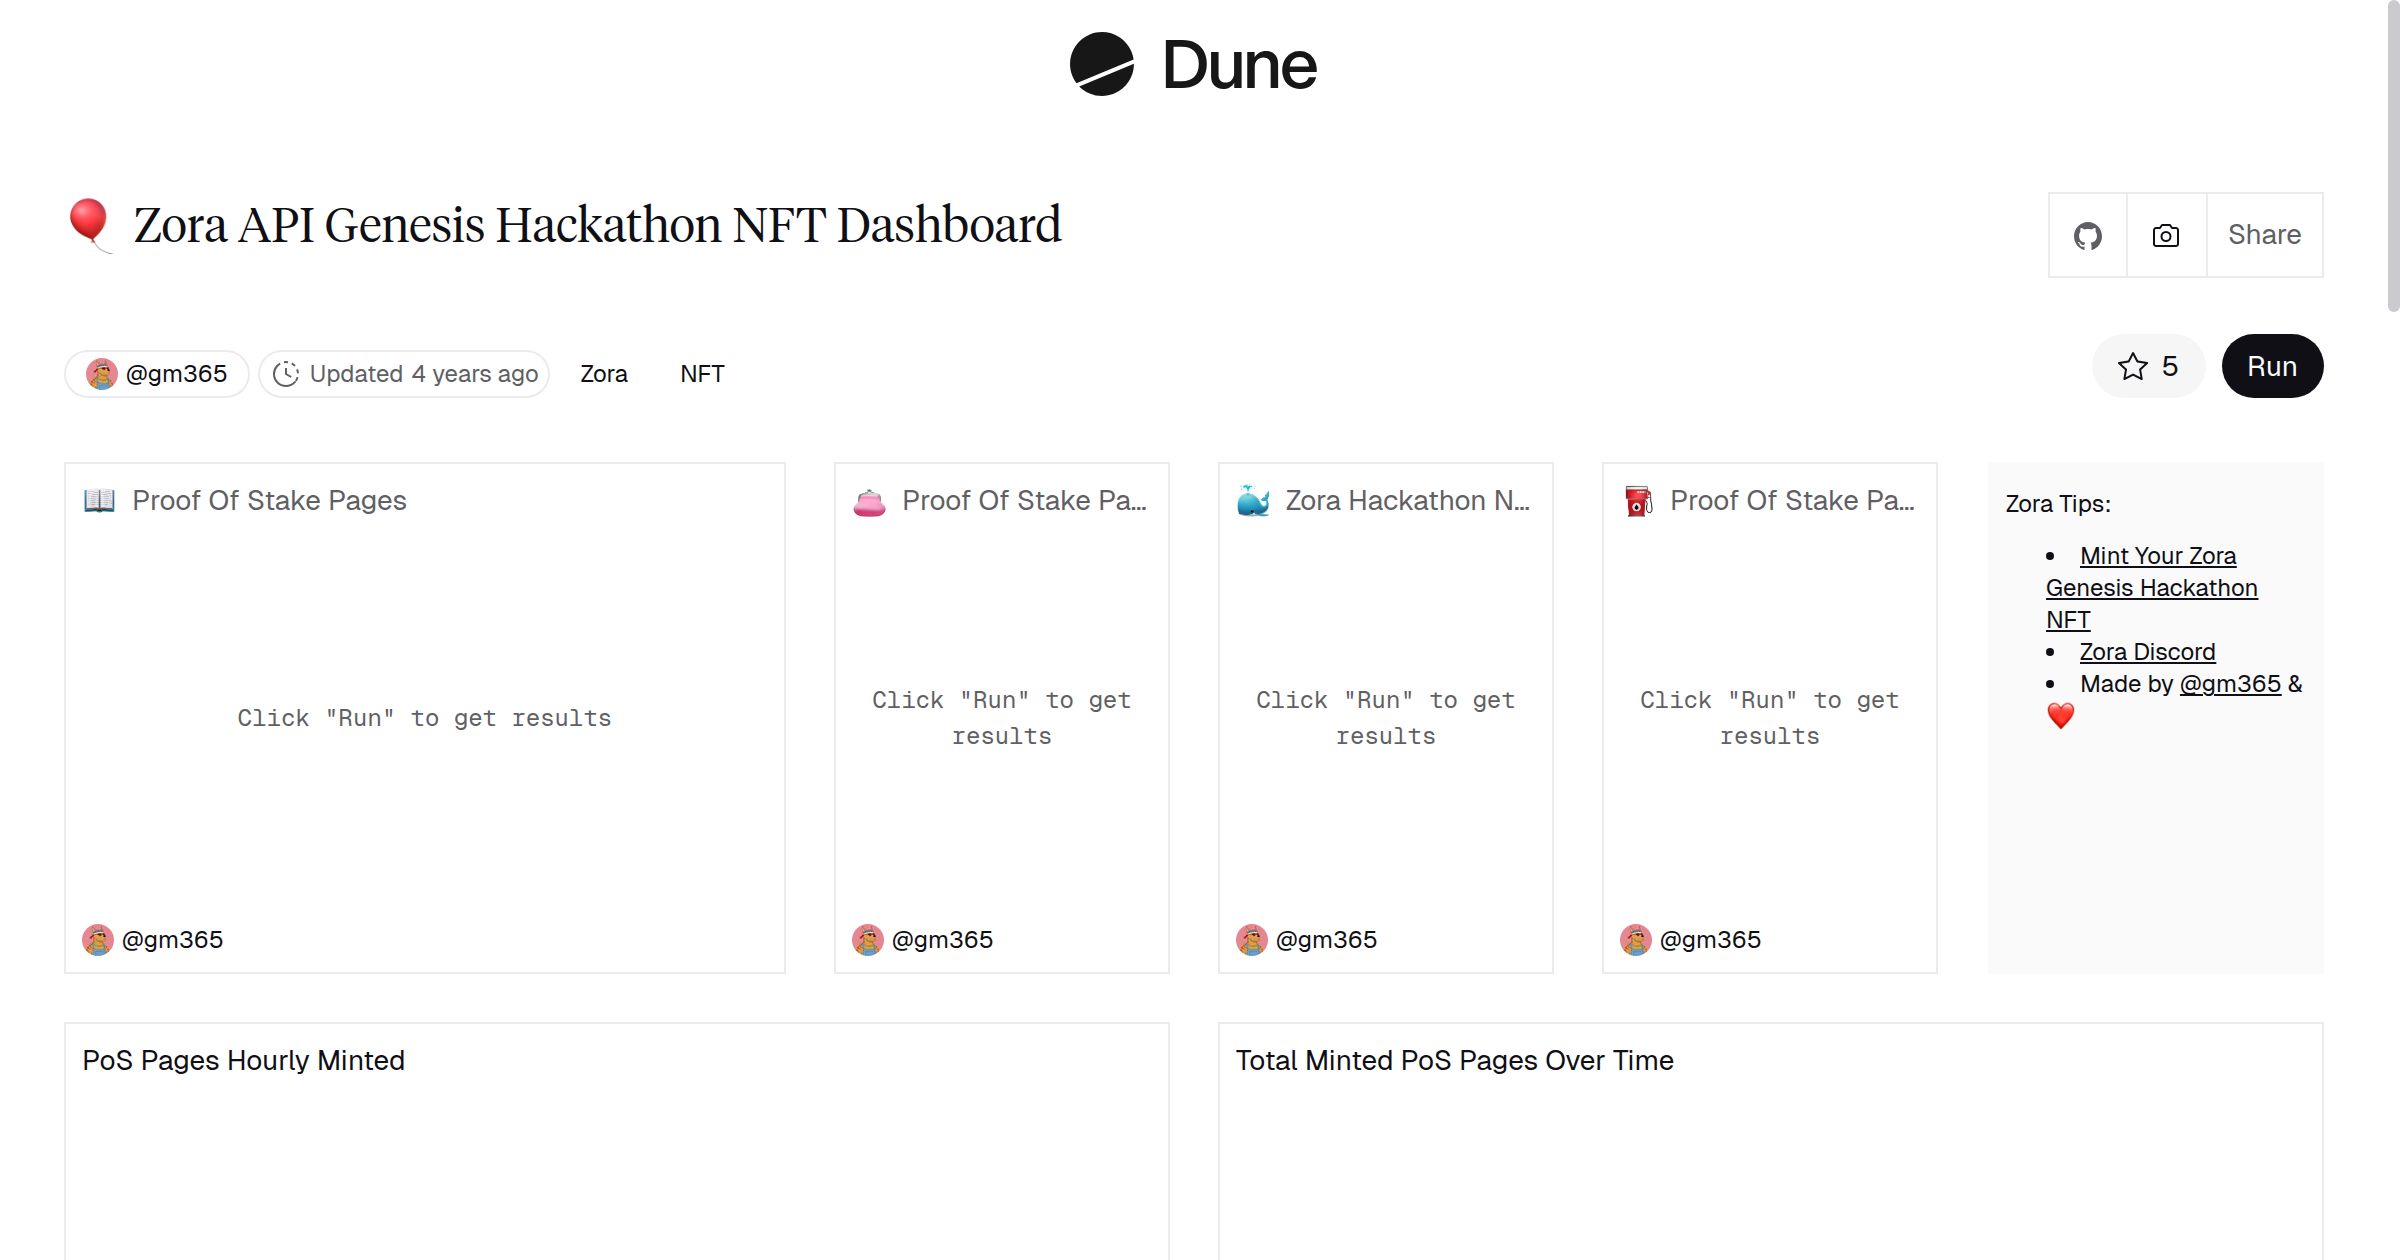Click the fire extinguisher emoji on the fourth widget
The image size is (2400, 1260).
point(1638,500)
